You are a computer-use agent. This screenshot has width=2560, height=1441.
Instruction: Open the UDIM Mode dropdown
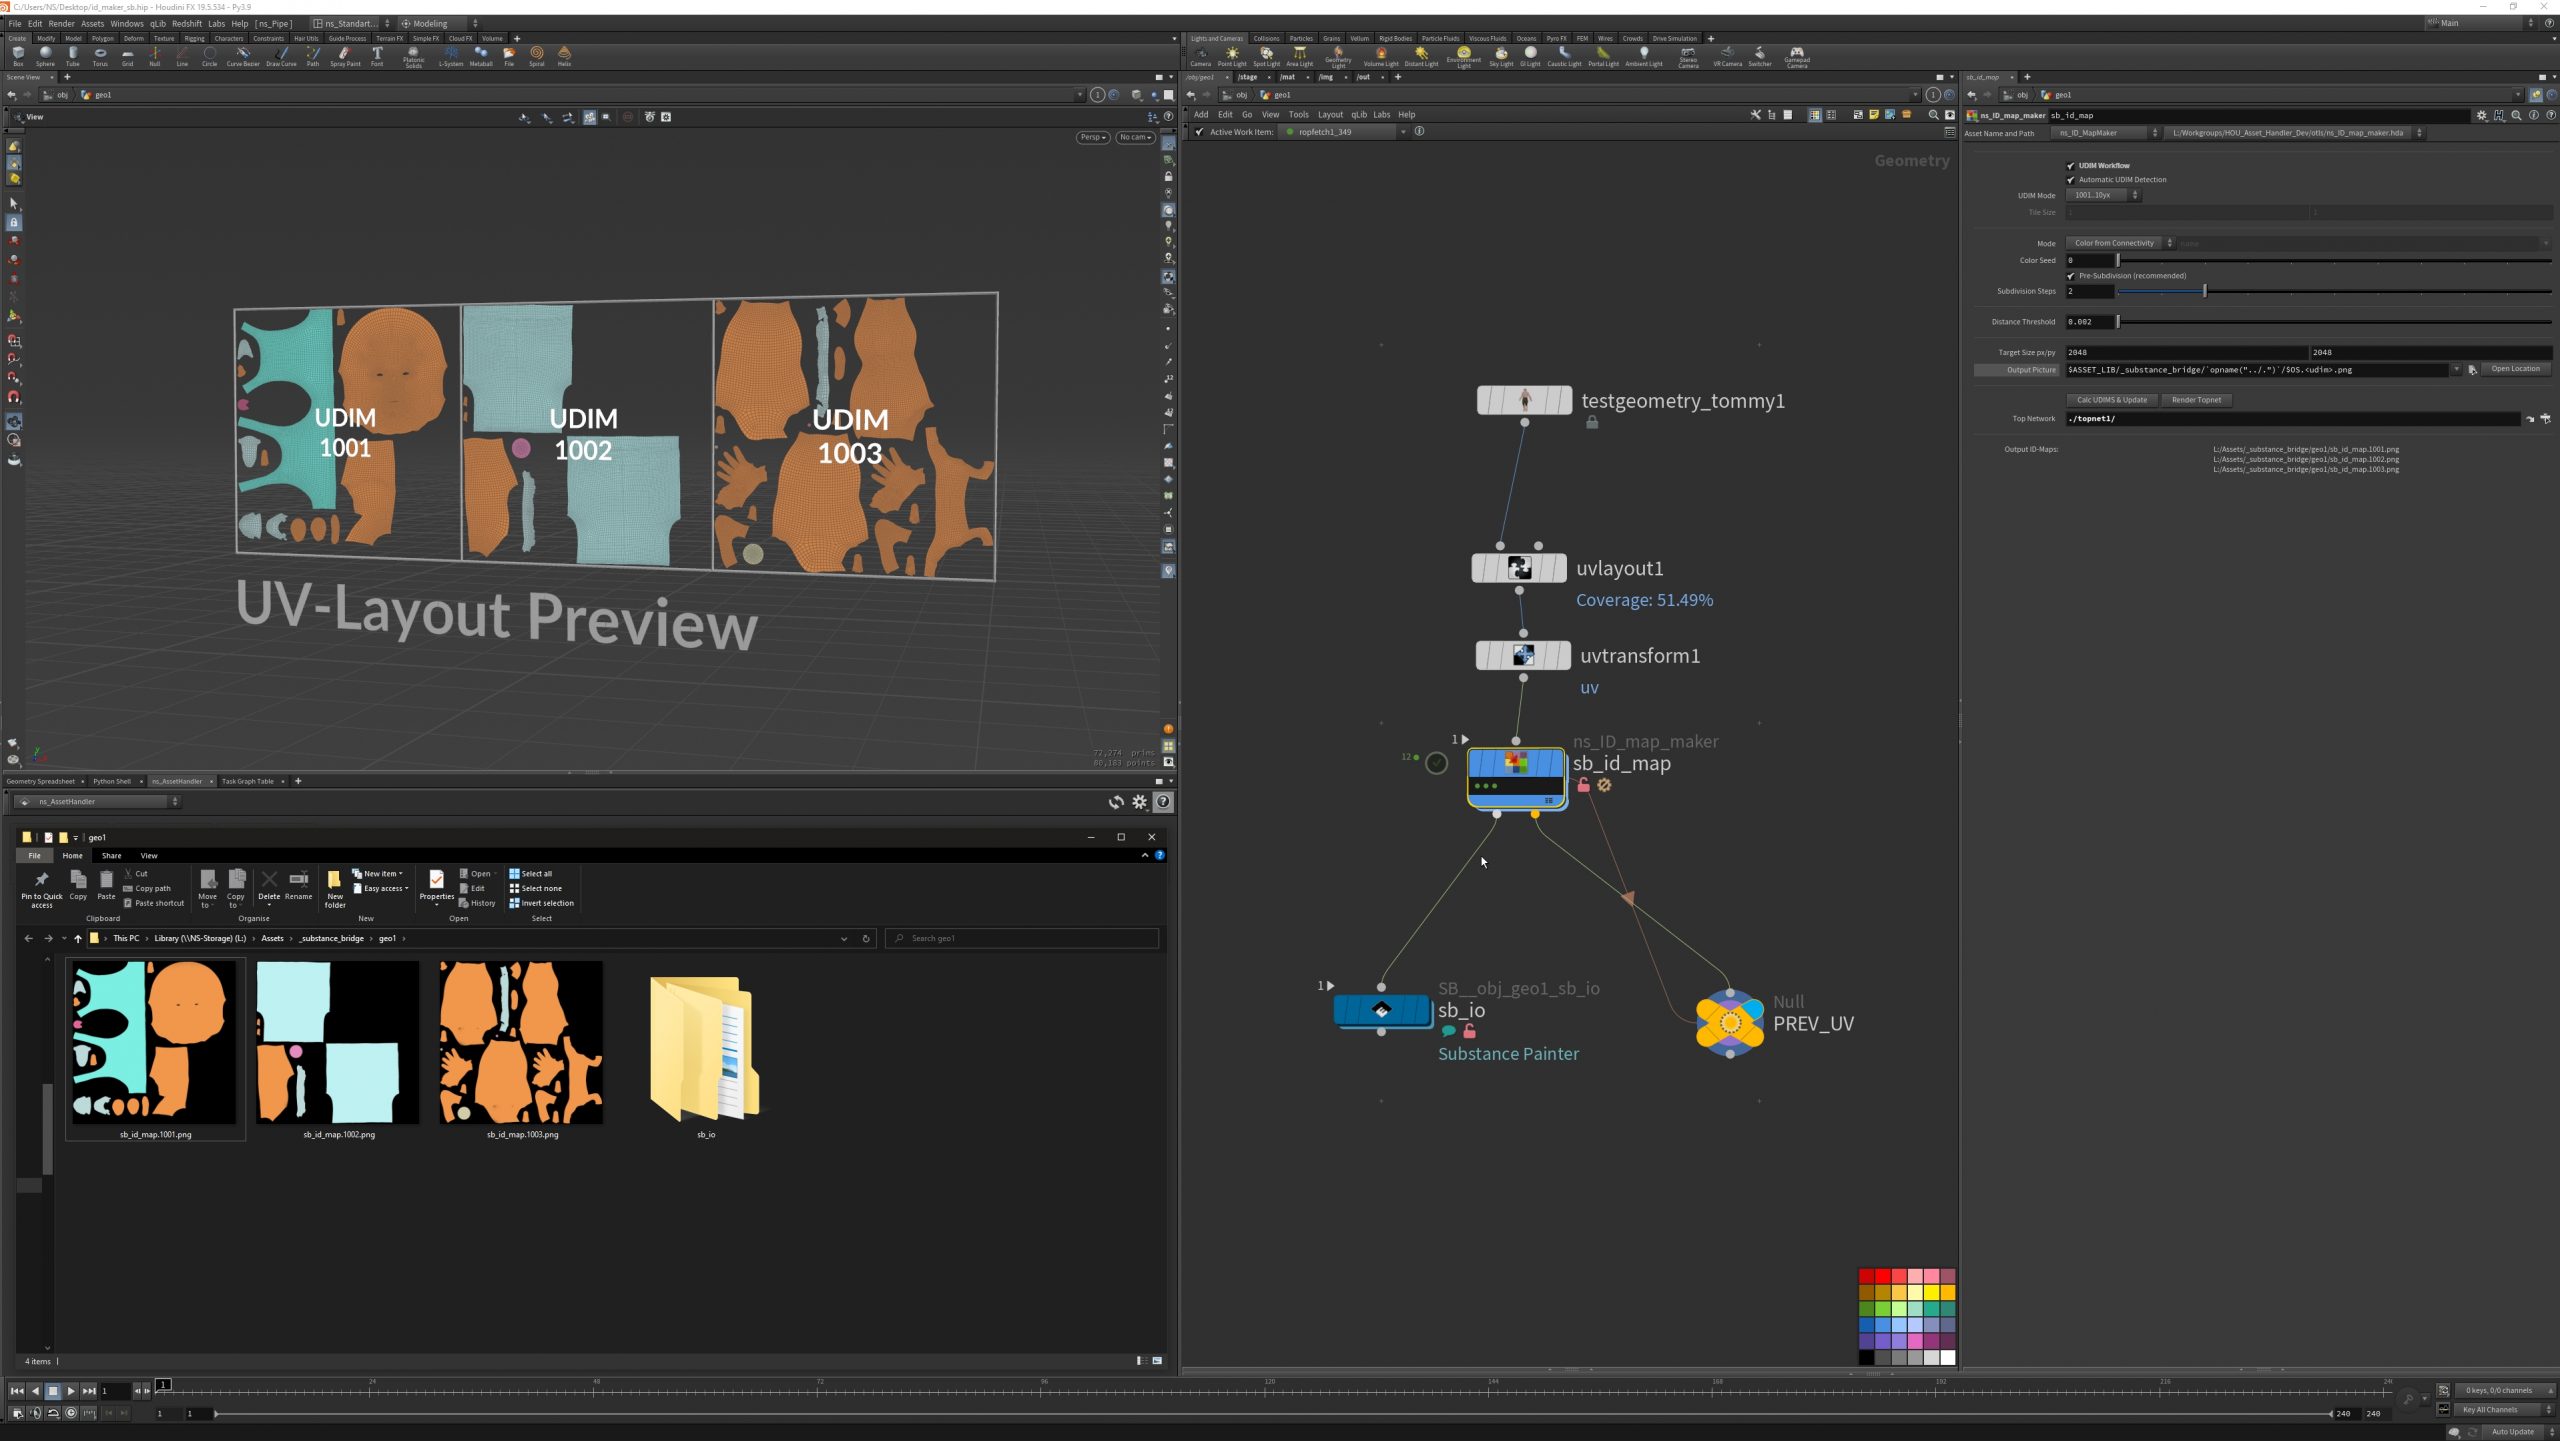tap(2102, 195)
